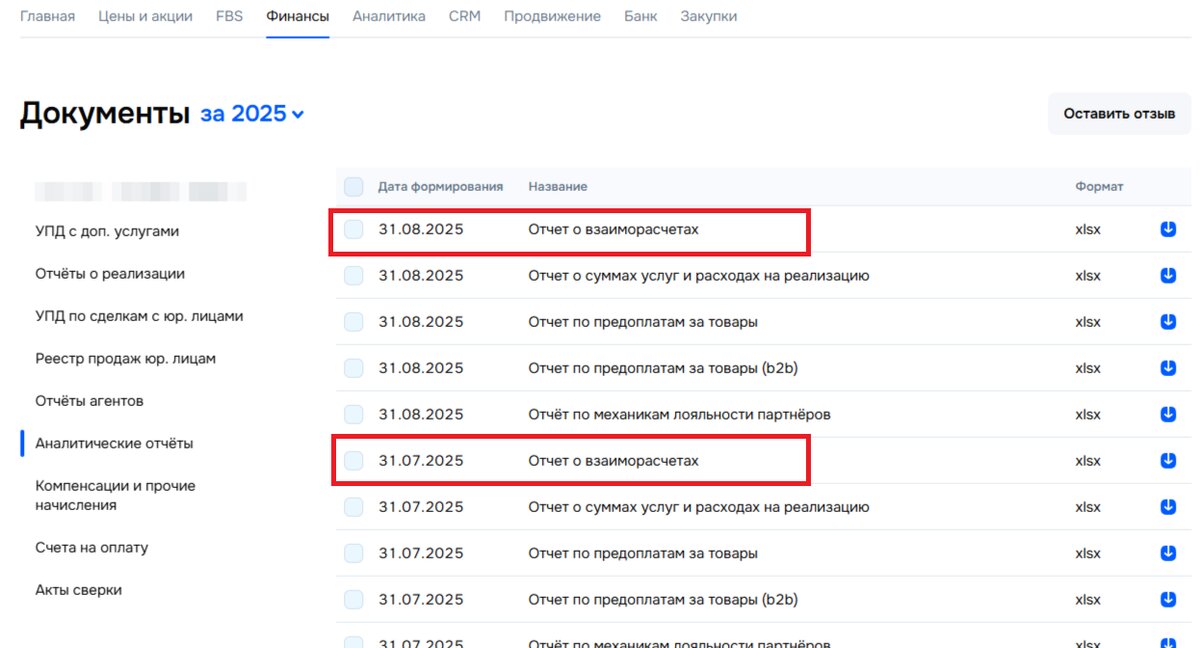This screenshot has height=648, width=1200.
Task: Toggle the select-all checkbox in table header
Action: click(x=354, y=187)
